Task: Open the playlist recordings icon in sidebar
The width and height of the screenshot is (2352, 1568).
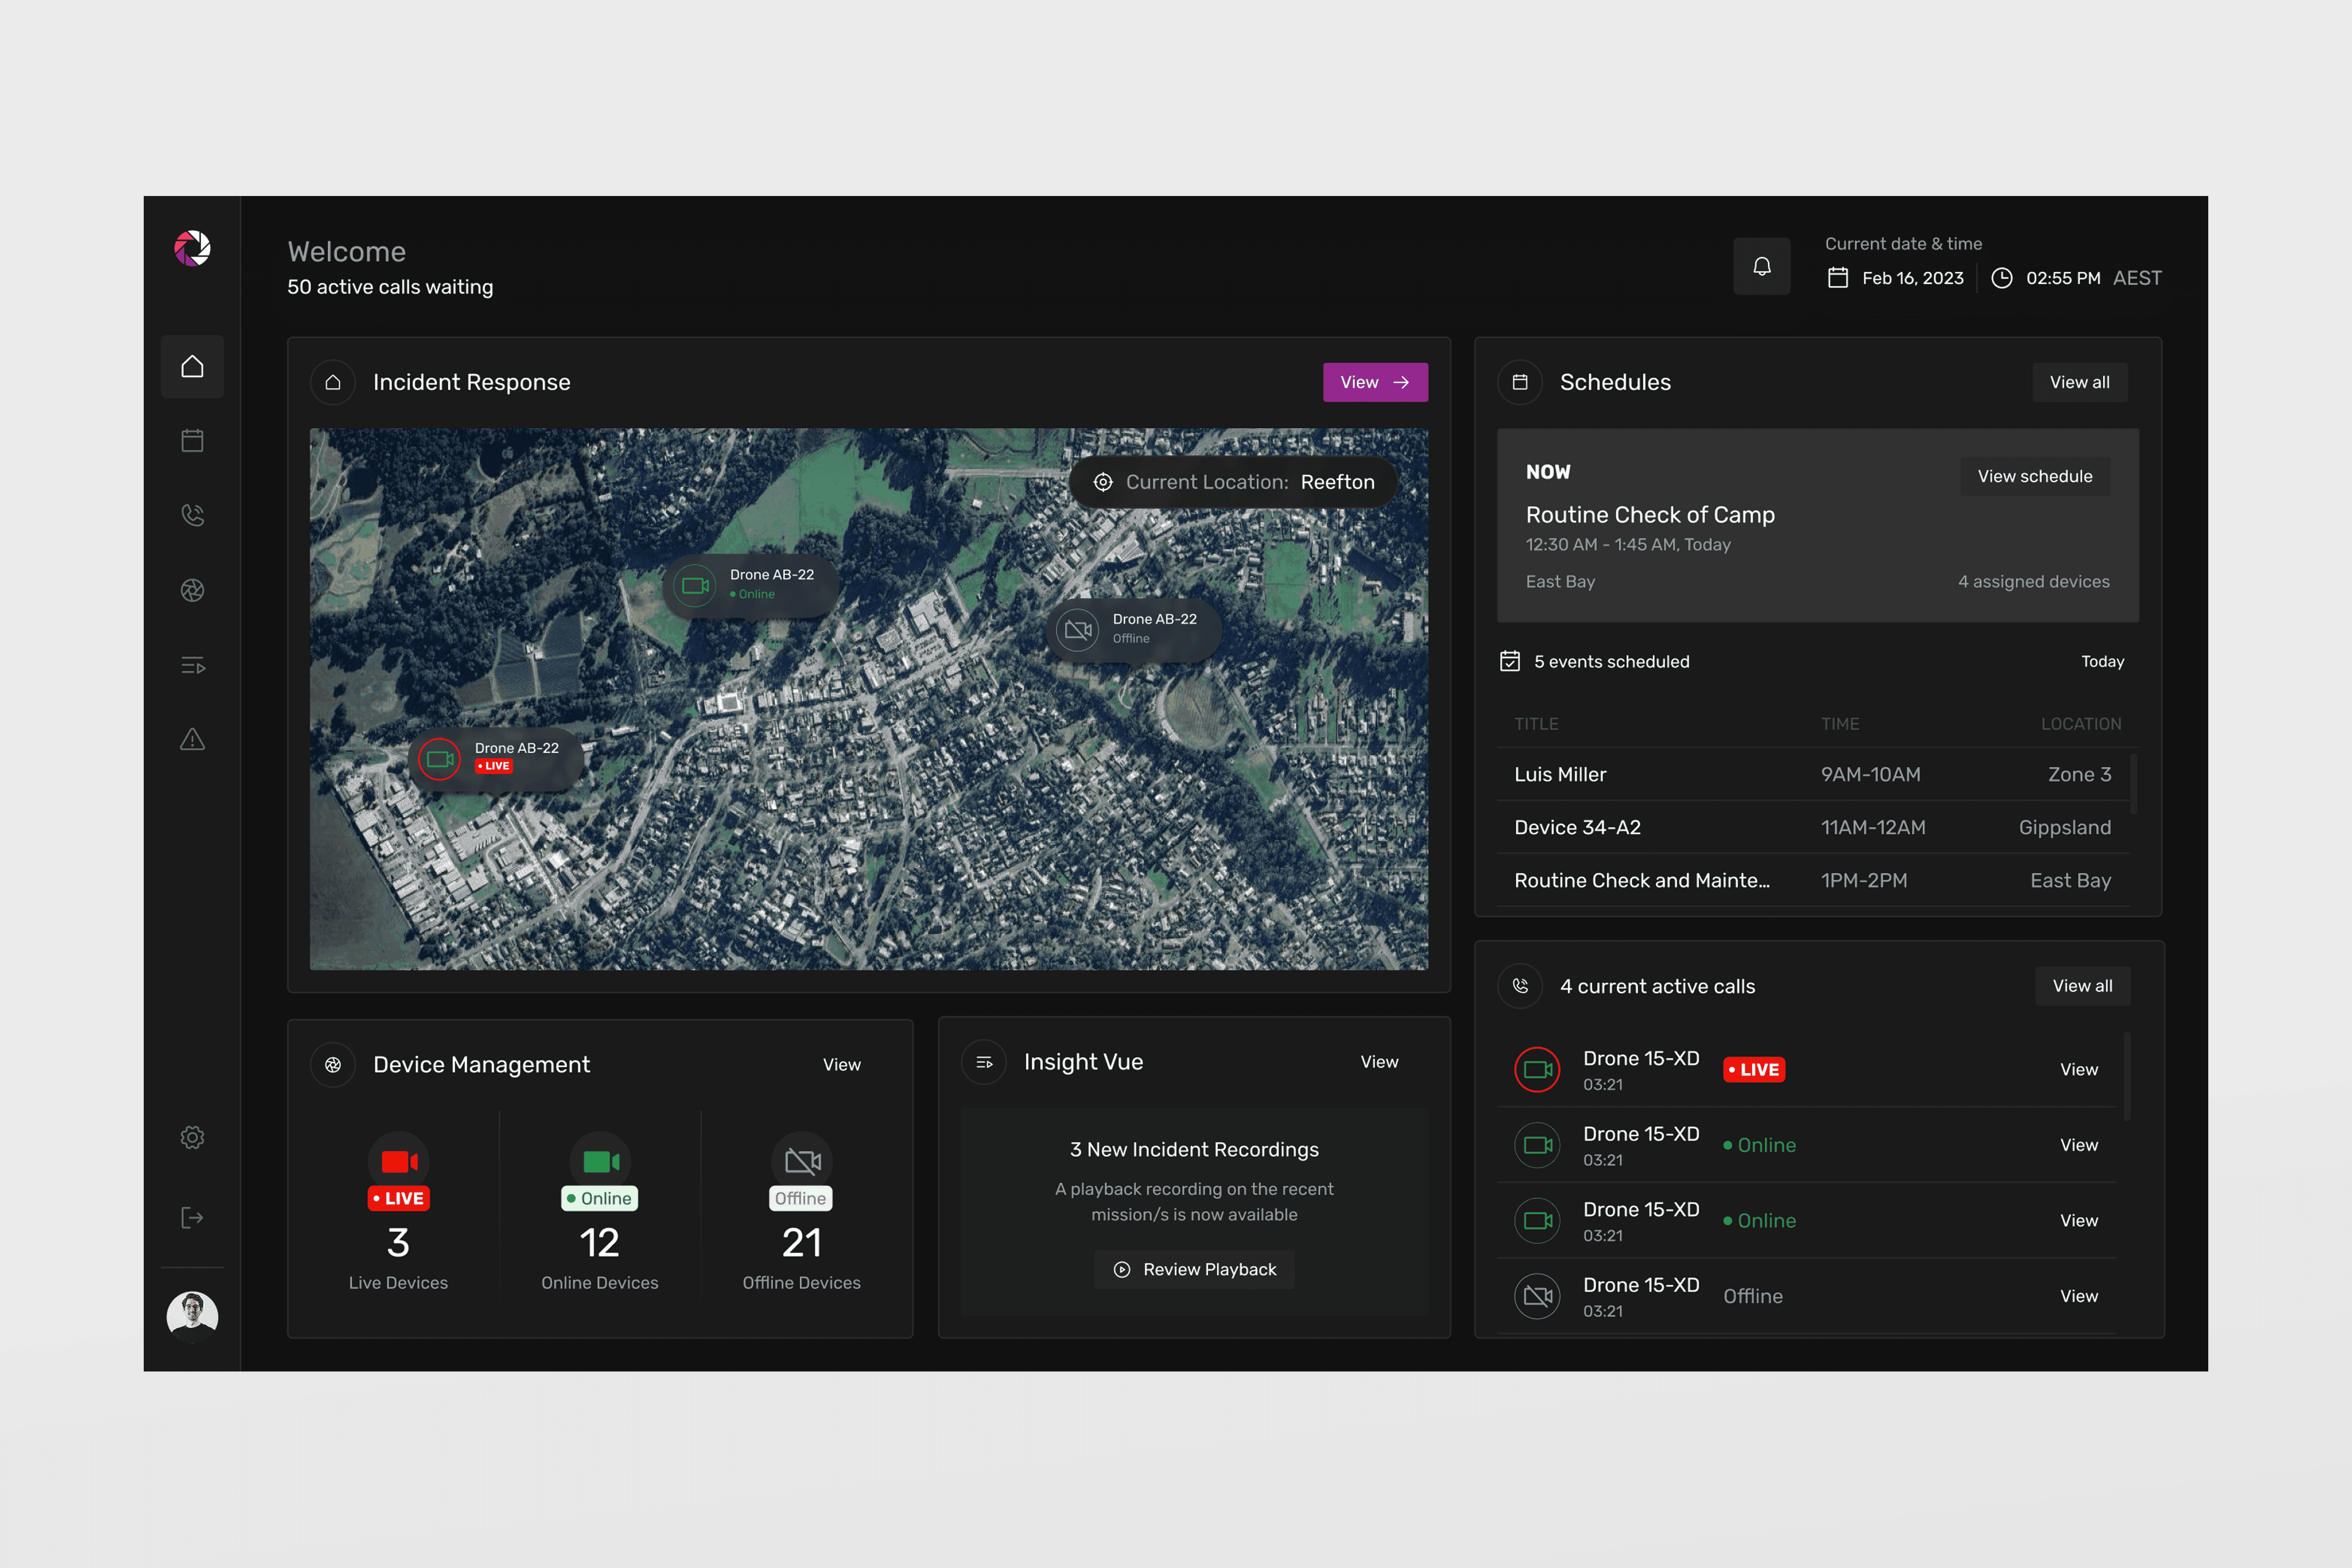Action: tap(192, 665)
